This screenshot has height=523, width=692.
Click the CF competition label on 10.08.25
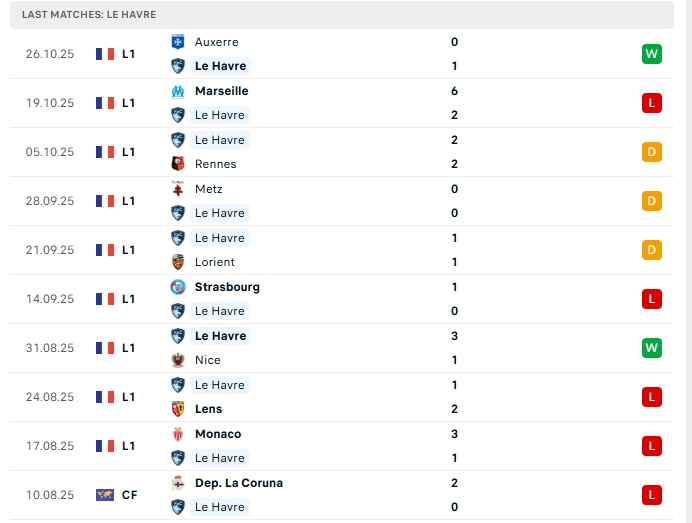pyautogui.click(x=129, y=495)
